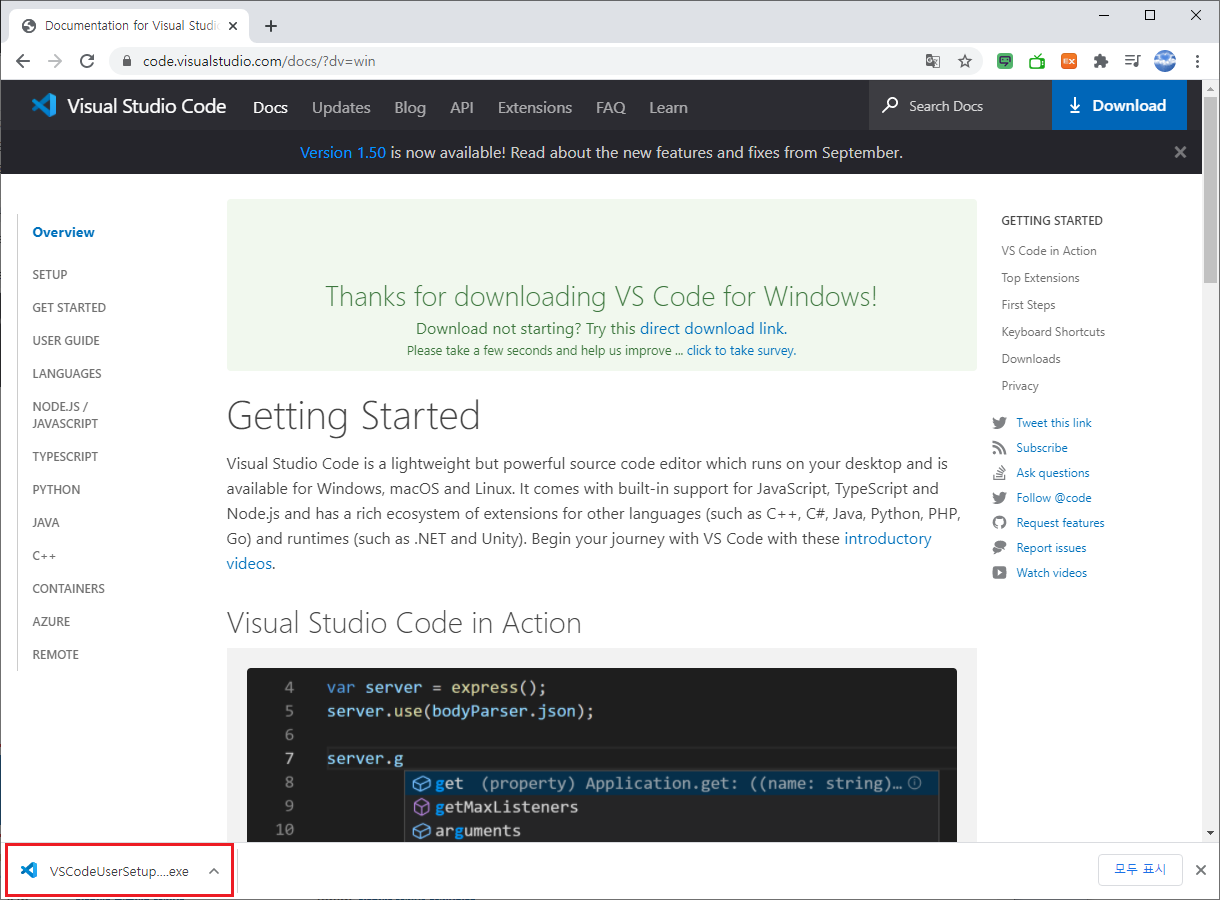
Task: Click the Report issues speech bubble icon
Action: 999,548
